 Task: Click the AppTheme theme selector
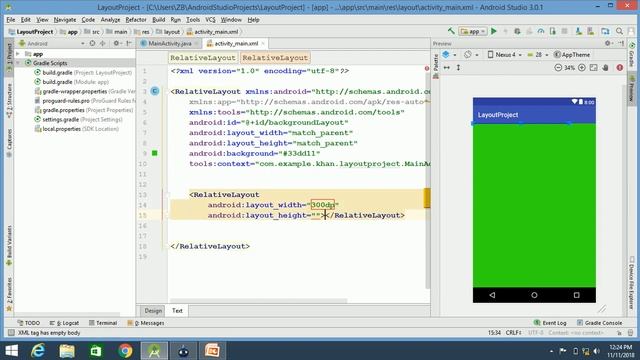click(x=572, y=55)
